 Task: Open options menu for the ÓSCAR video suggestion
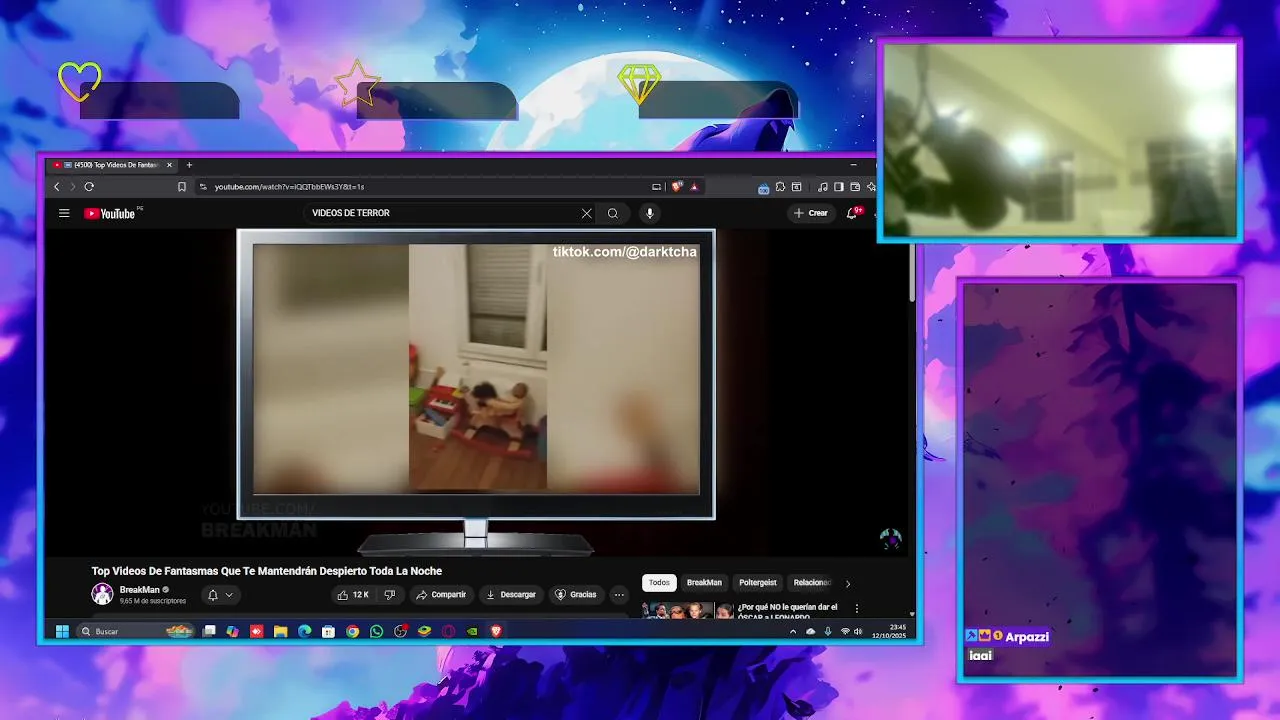click(x=856, y=608)
